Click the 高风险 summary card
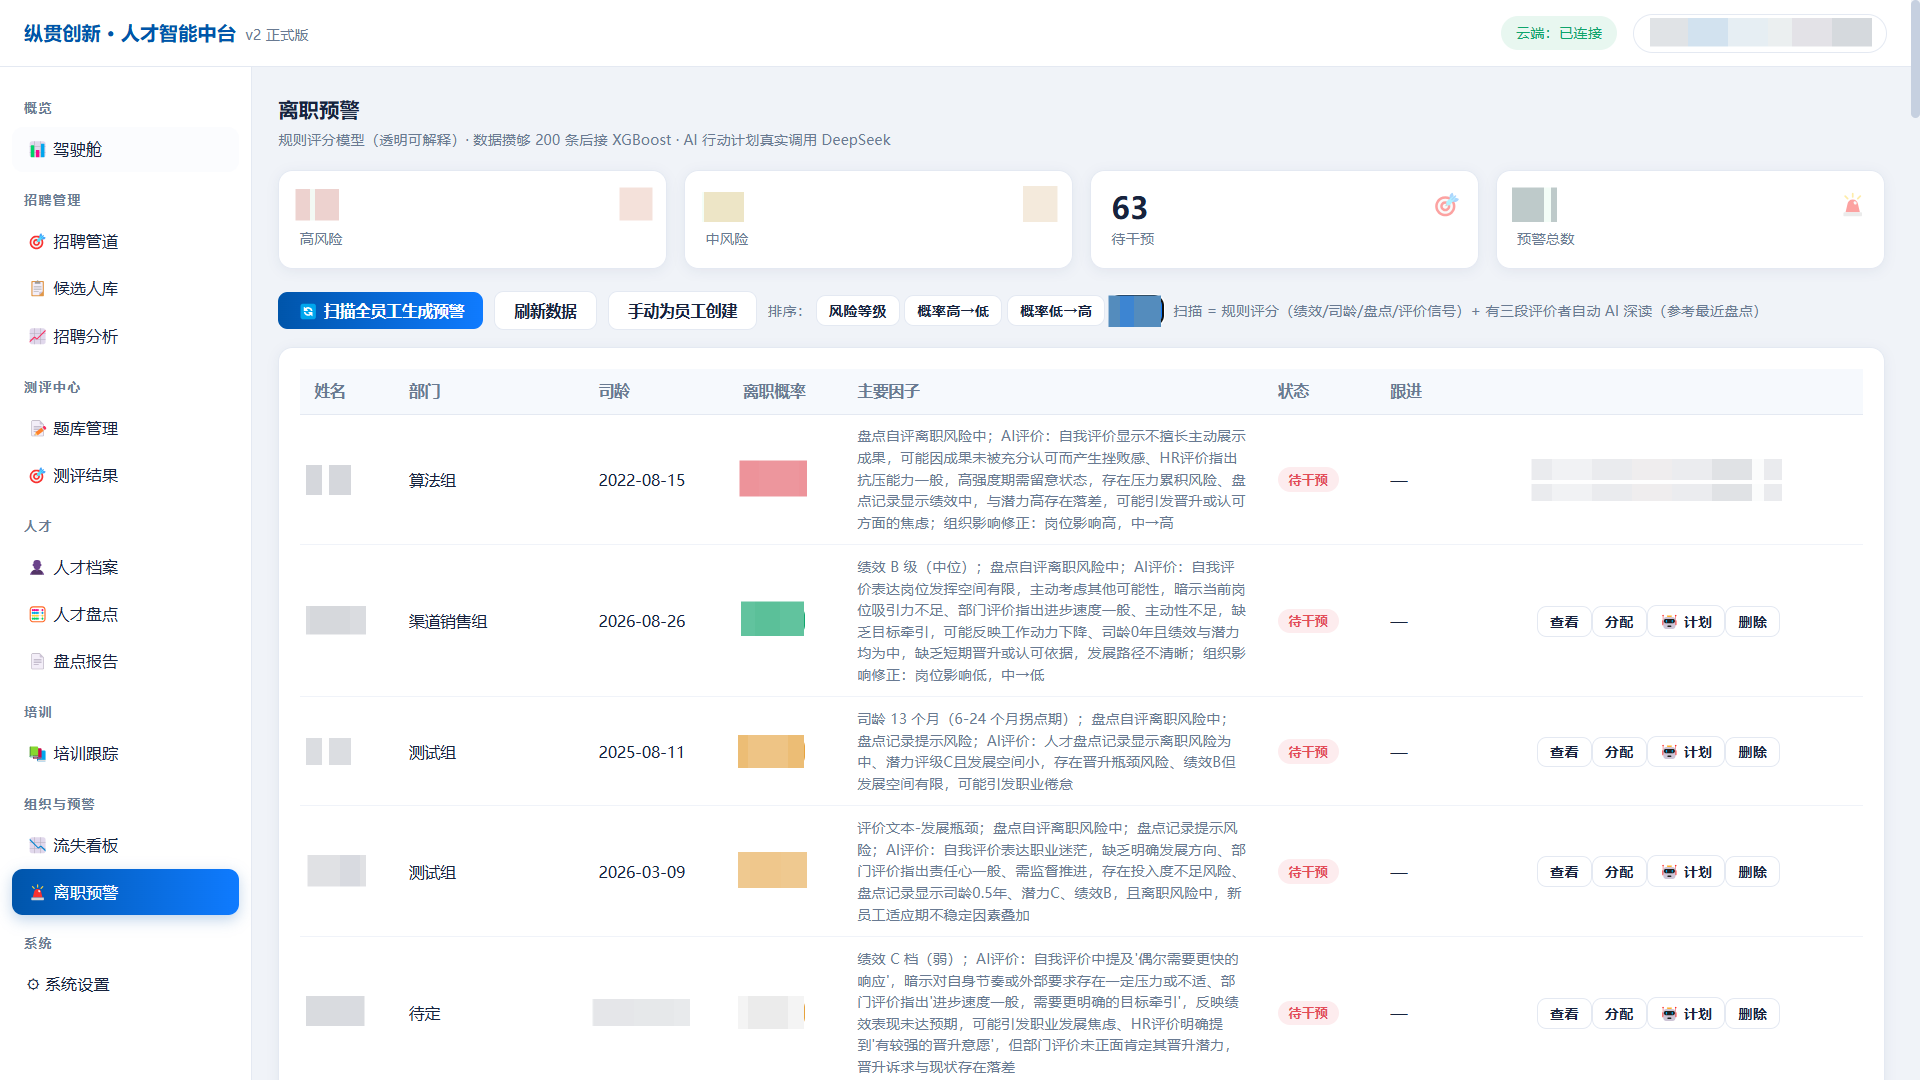The image size is (1920, 1080). click(x=472, y=219)
